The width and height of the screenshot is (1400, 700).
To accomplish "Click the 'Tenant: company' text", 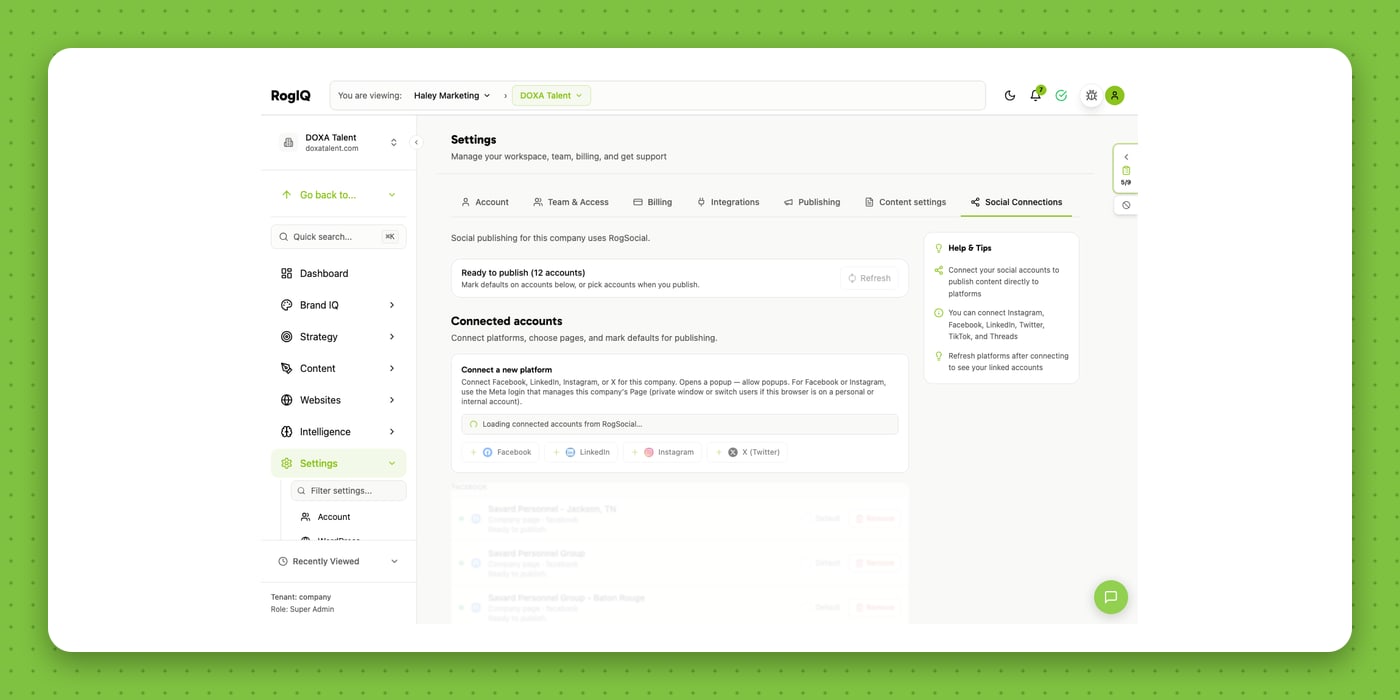I will coord(301,597).
